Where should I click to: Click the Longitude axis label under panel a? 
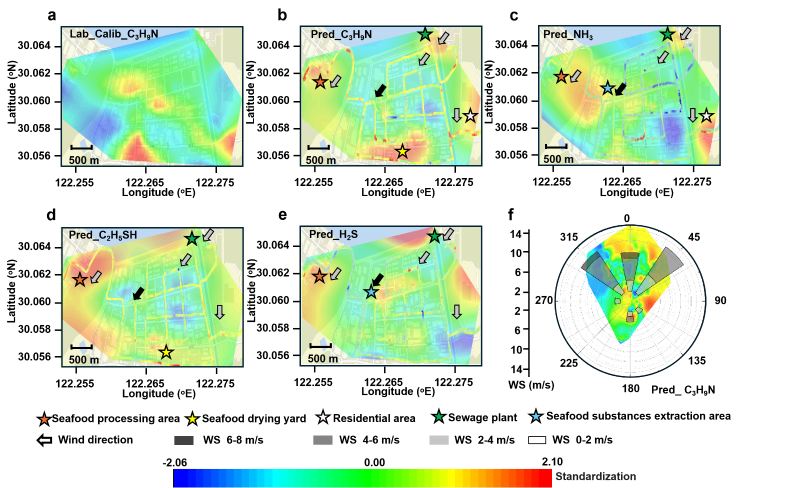[158, 192]
